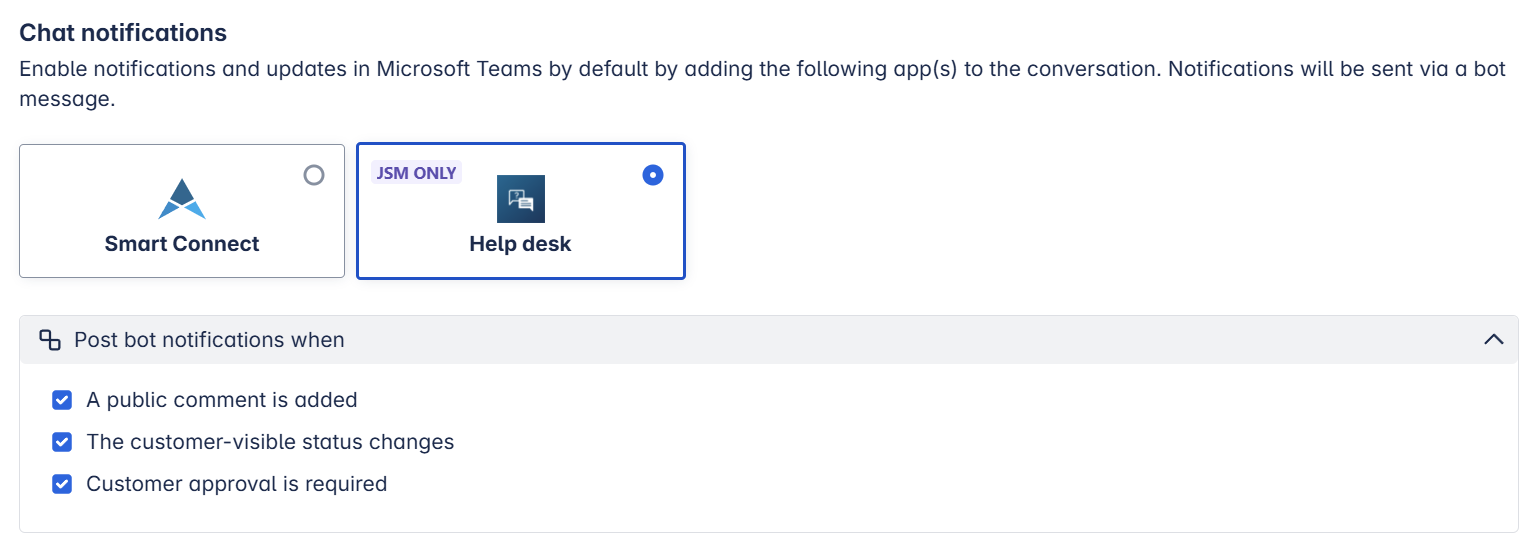
Task: Collapse the section using the chevron arrow
Action: click(x=1493, y=340)
